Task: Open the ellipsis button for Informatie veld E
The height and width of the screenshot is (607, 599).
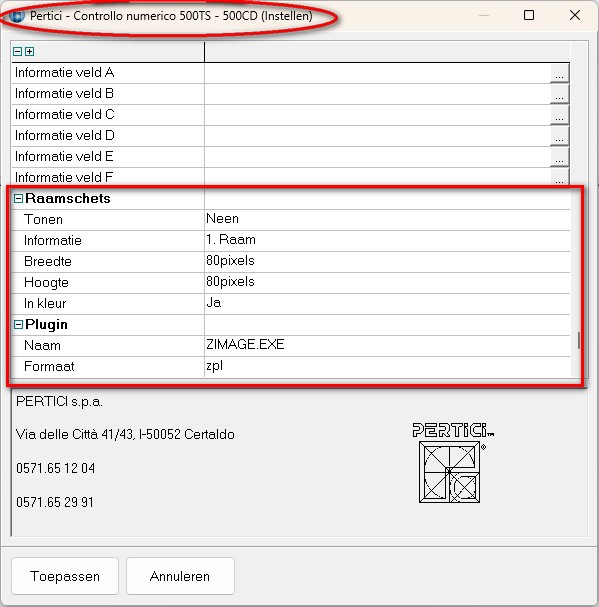Action: coord(559,157)
